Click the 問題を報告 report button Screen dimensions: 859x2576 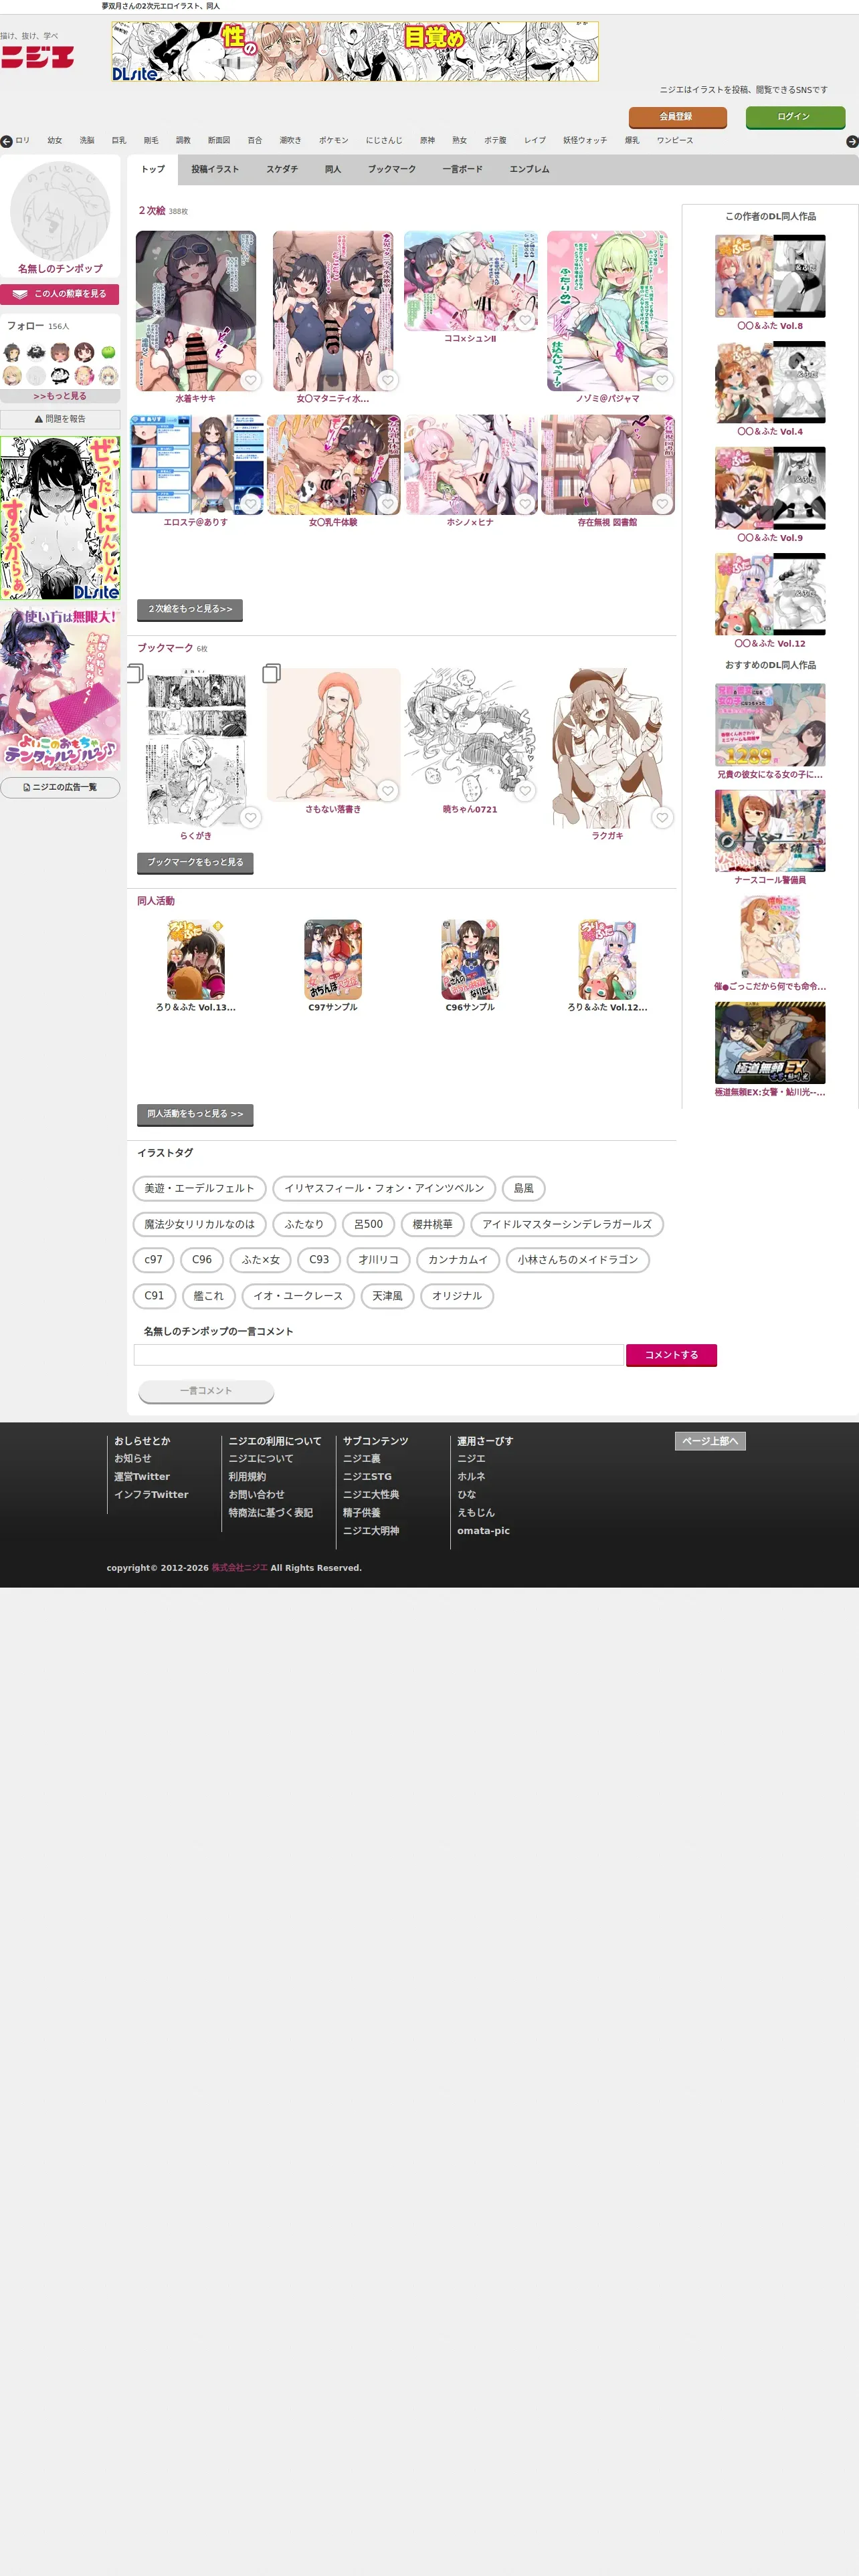60,420
